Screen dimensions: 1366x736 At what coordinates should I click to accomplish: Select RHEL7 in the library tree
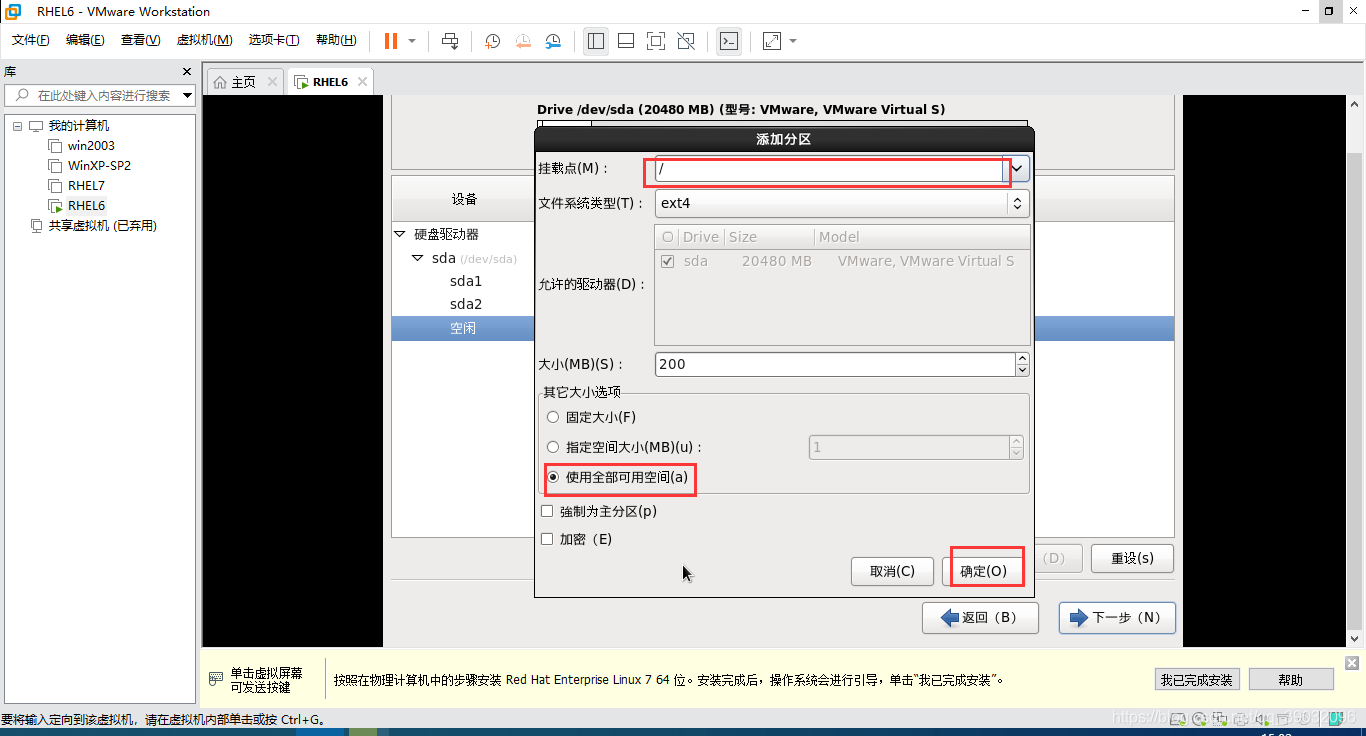pyautogui.click(x=86, y=186)
